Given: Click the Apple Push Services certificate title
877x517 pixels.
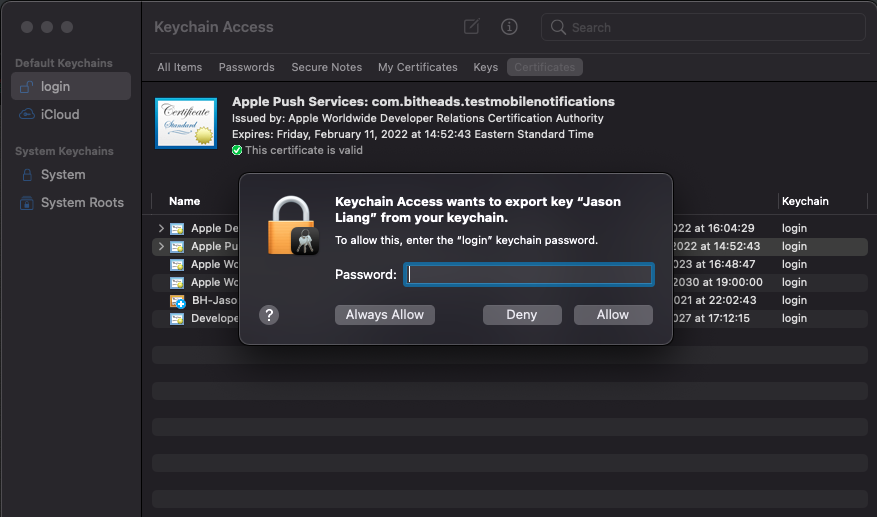Looking at the screenshot, I should click(423, 102).
